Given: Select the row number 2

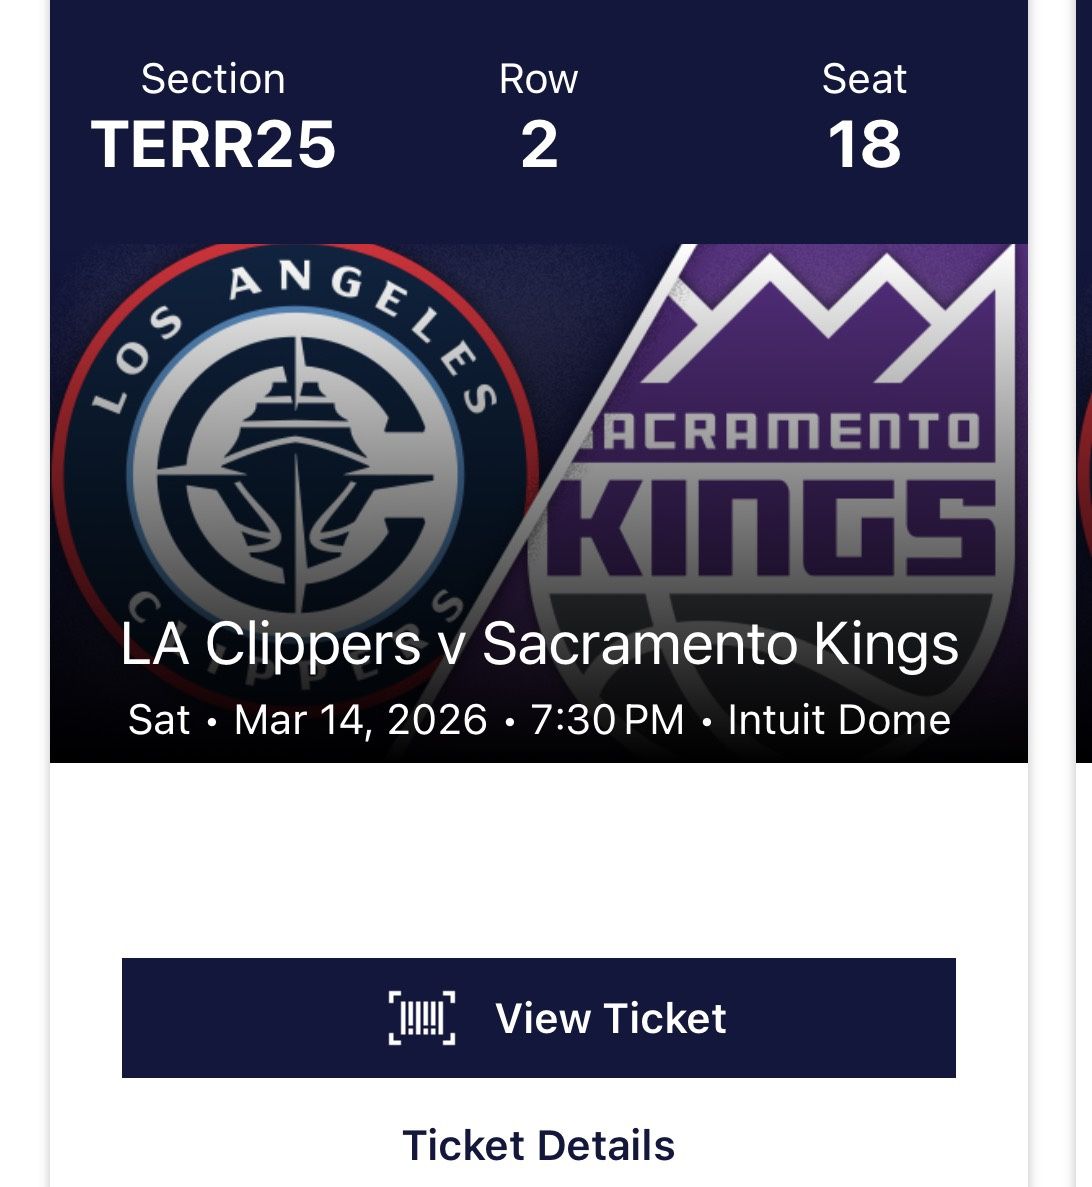Looking at the screenshot, I should pyautogui.click(x=538, y=144).
